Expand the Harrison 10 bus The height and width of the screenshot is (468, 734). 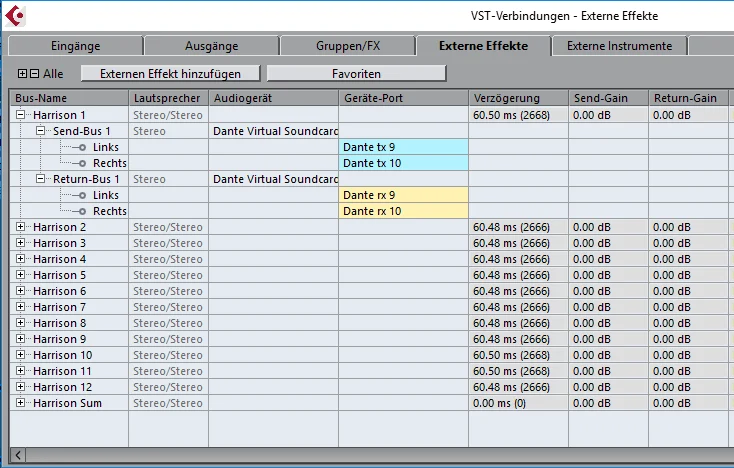[x=21, y=355]
